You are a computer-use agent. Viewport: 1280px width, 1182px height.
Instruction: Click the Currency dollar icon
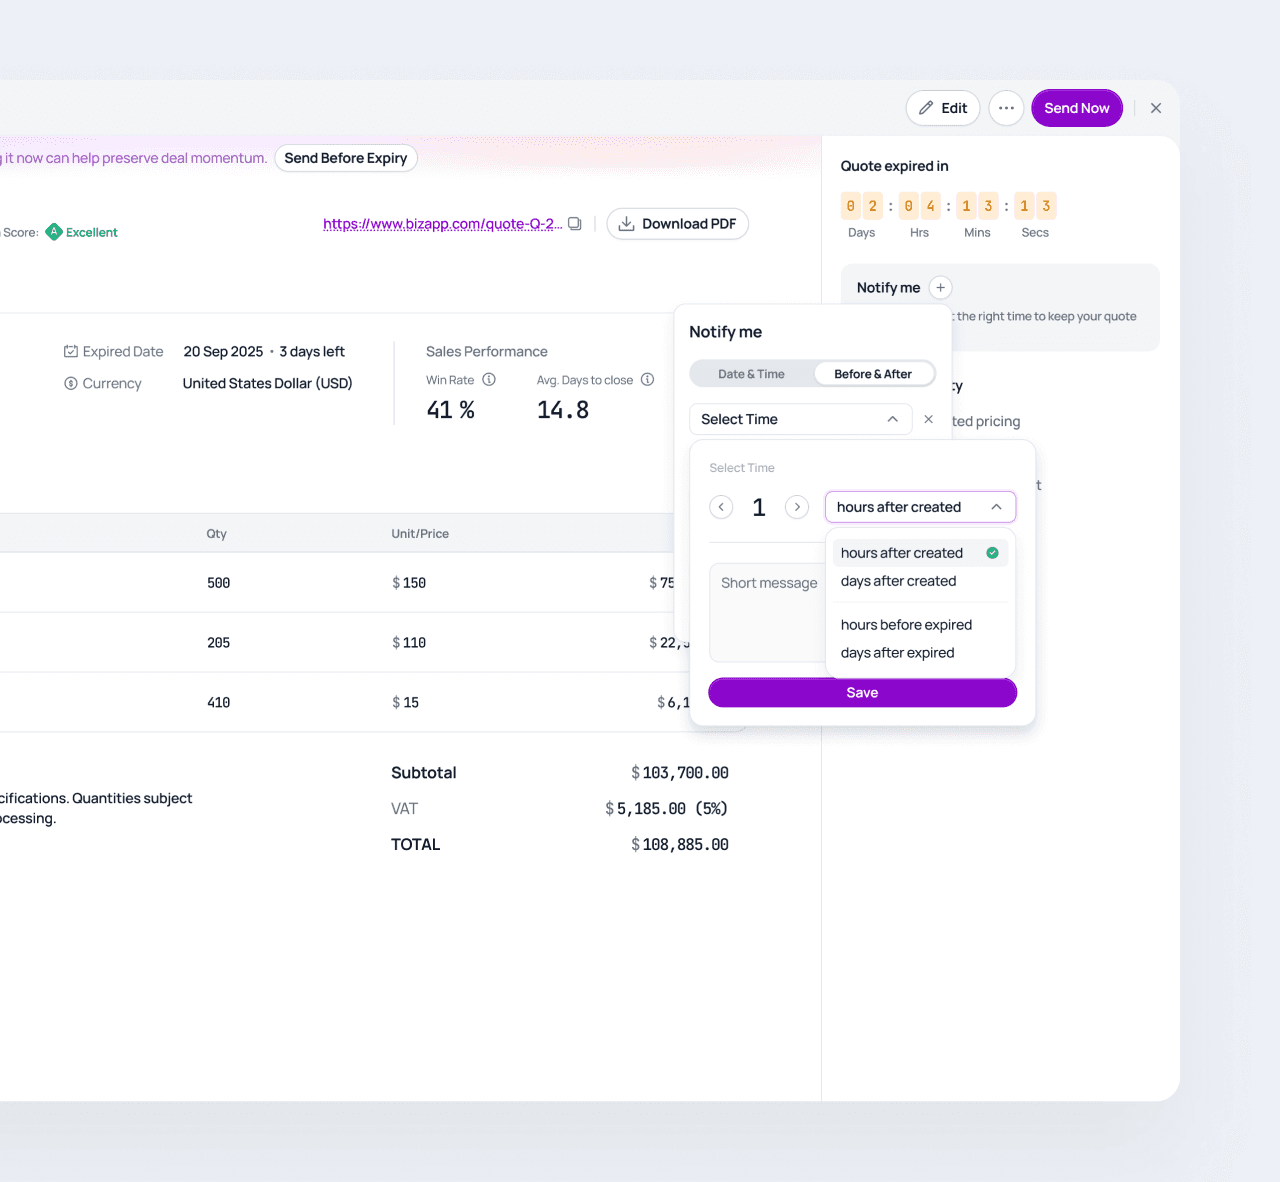(71, 384)
